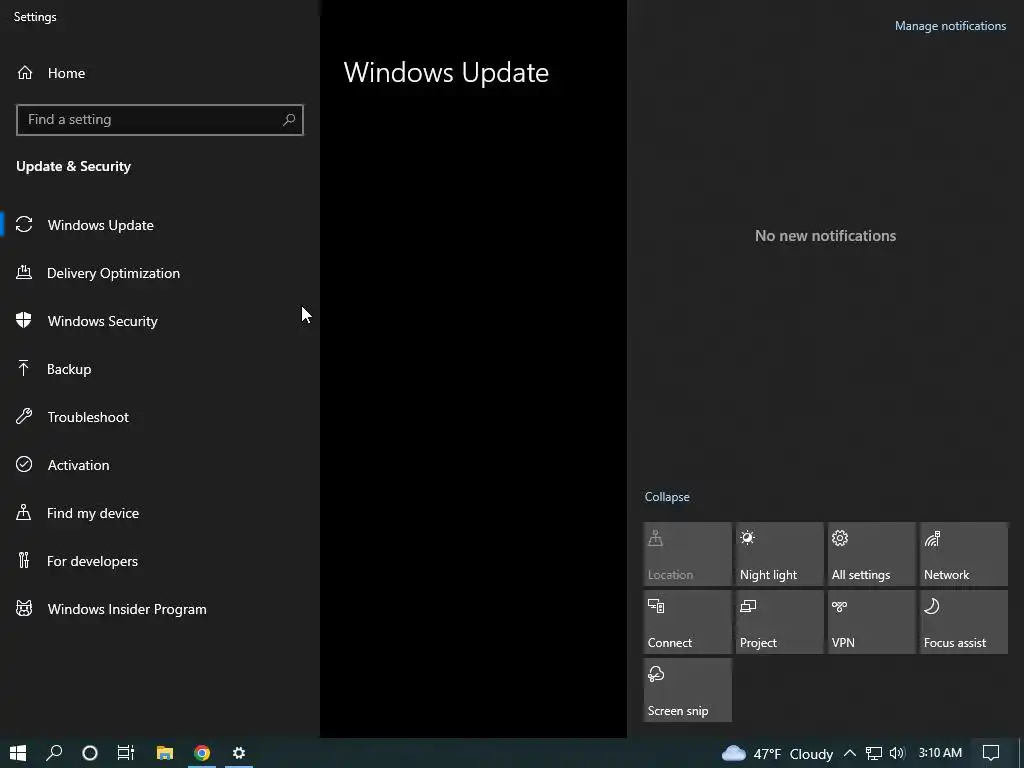Screen dimensions: 1024x768
Task: Open the Project quick action tile
Action: (779, 622)
